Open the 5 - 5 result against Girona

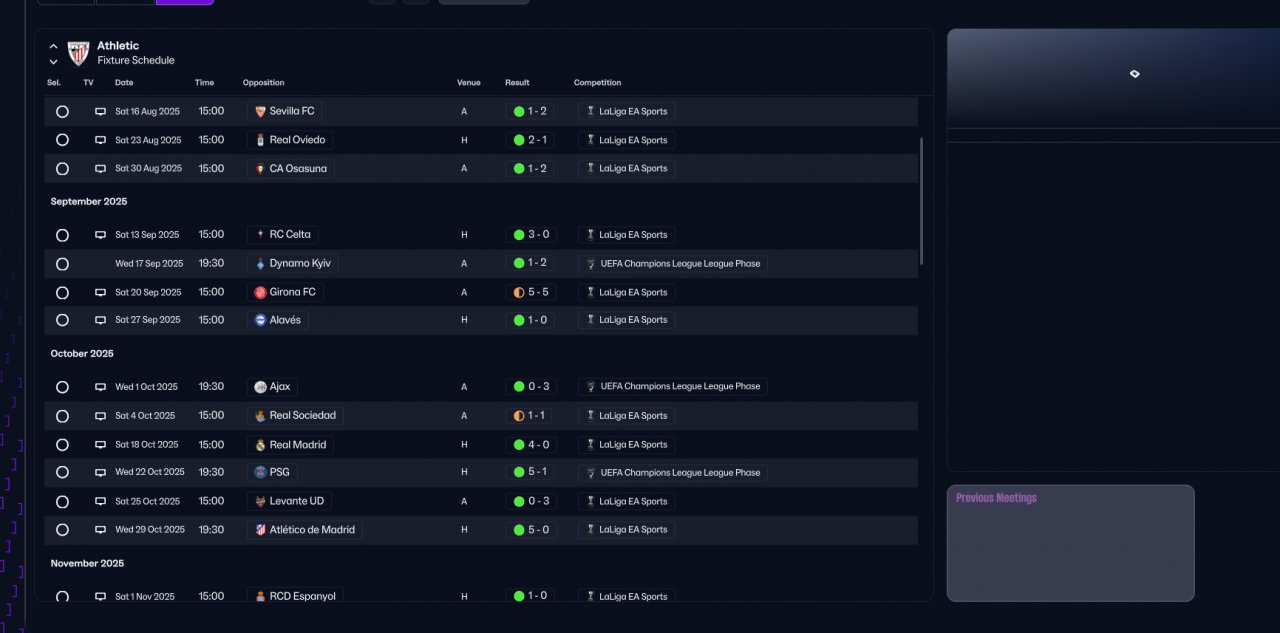[531, 293]
